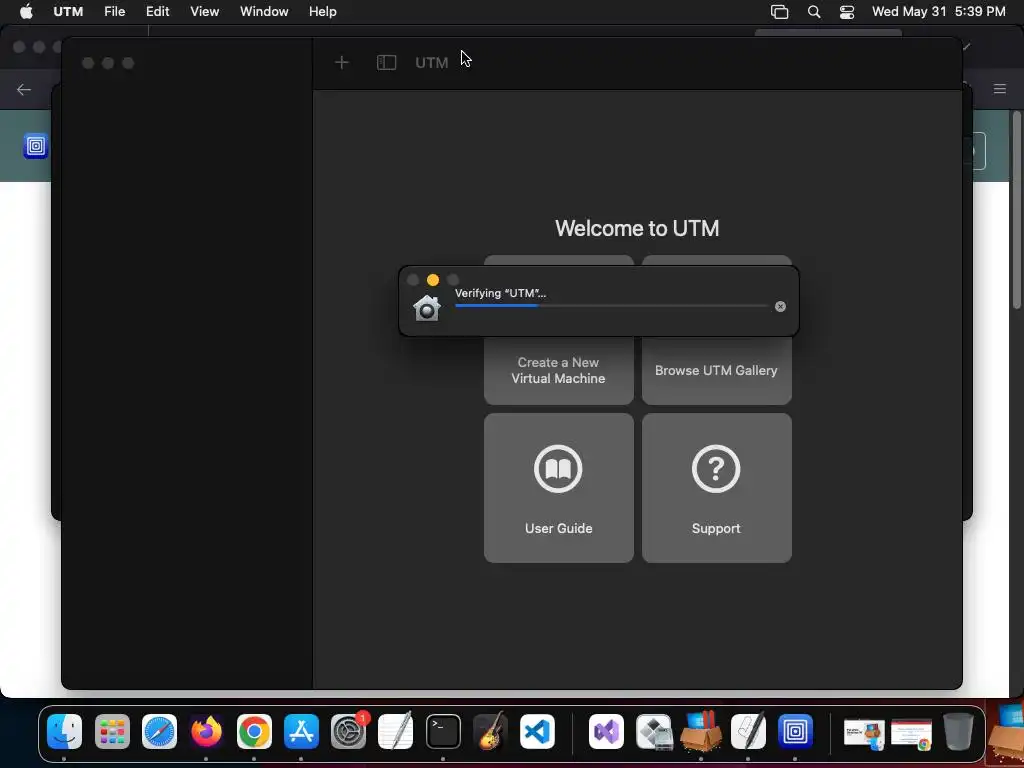Open Finder from the Dock

coord(64,731)
